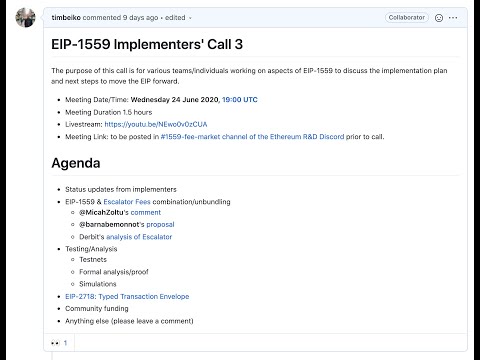Viewport: 480px width, 360px height.
Task: Open the #1559-fee-market Discord channel link
Action: point(252,137)
